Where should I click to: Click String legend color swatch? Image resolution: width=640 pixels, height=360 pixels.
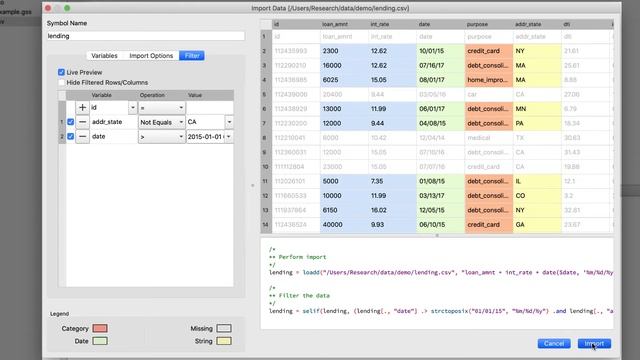tap(224, 341)
